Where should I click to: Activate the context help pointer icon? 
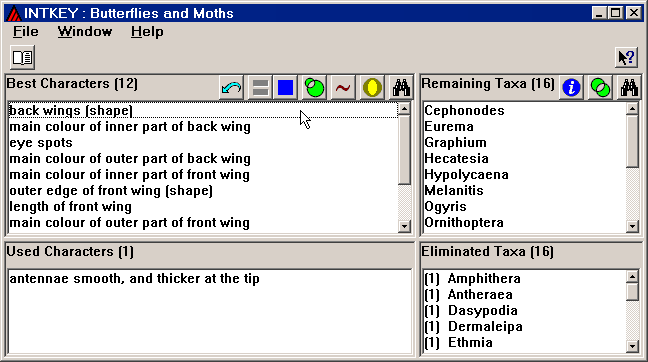tap(627, 57)
